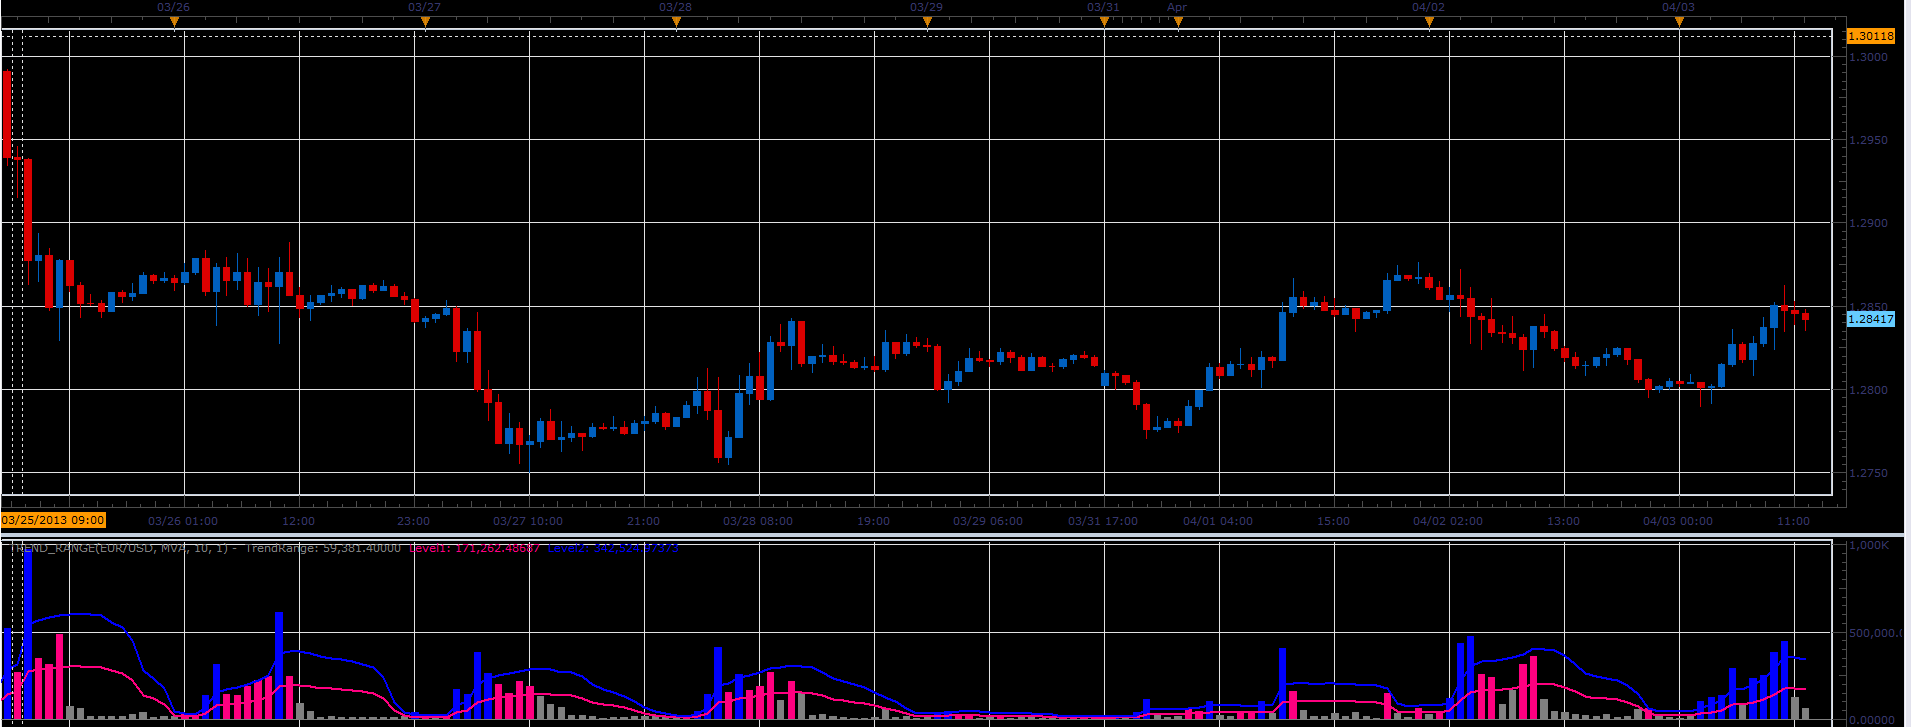Click the 0.00000 indicator axis label
This screenshot has height=727, width=1911.
(1874, 720)
